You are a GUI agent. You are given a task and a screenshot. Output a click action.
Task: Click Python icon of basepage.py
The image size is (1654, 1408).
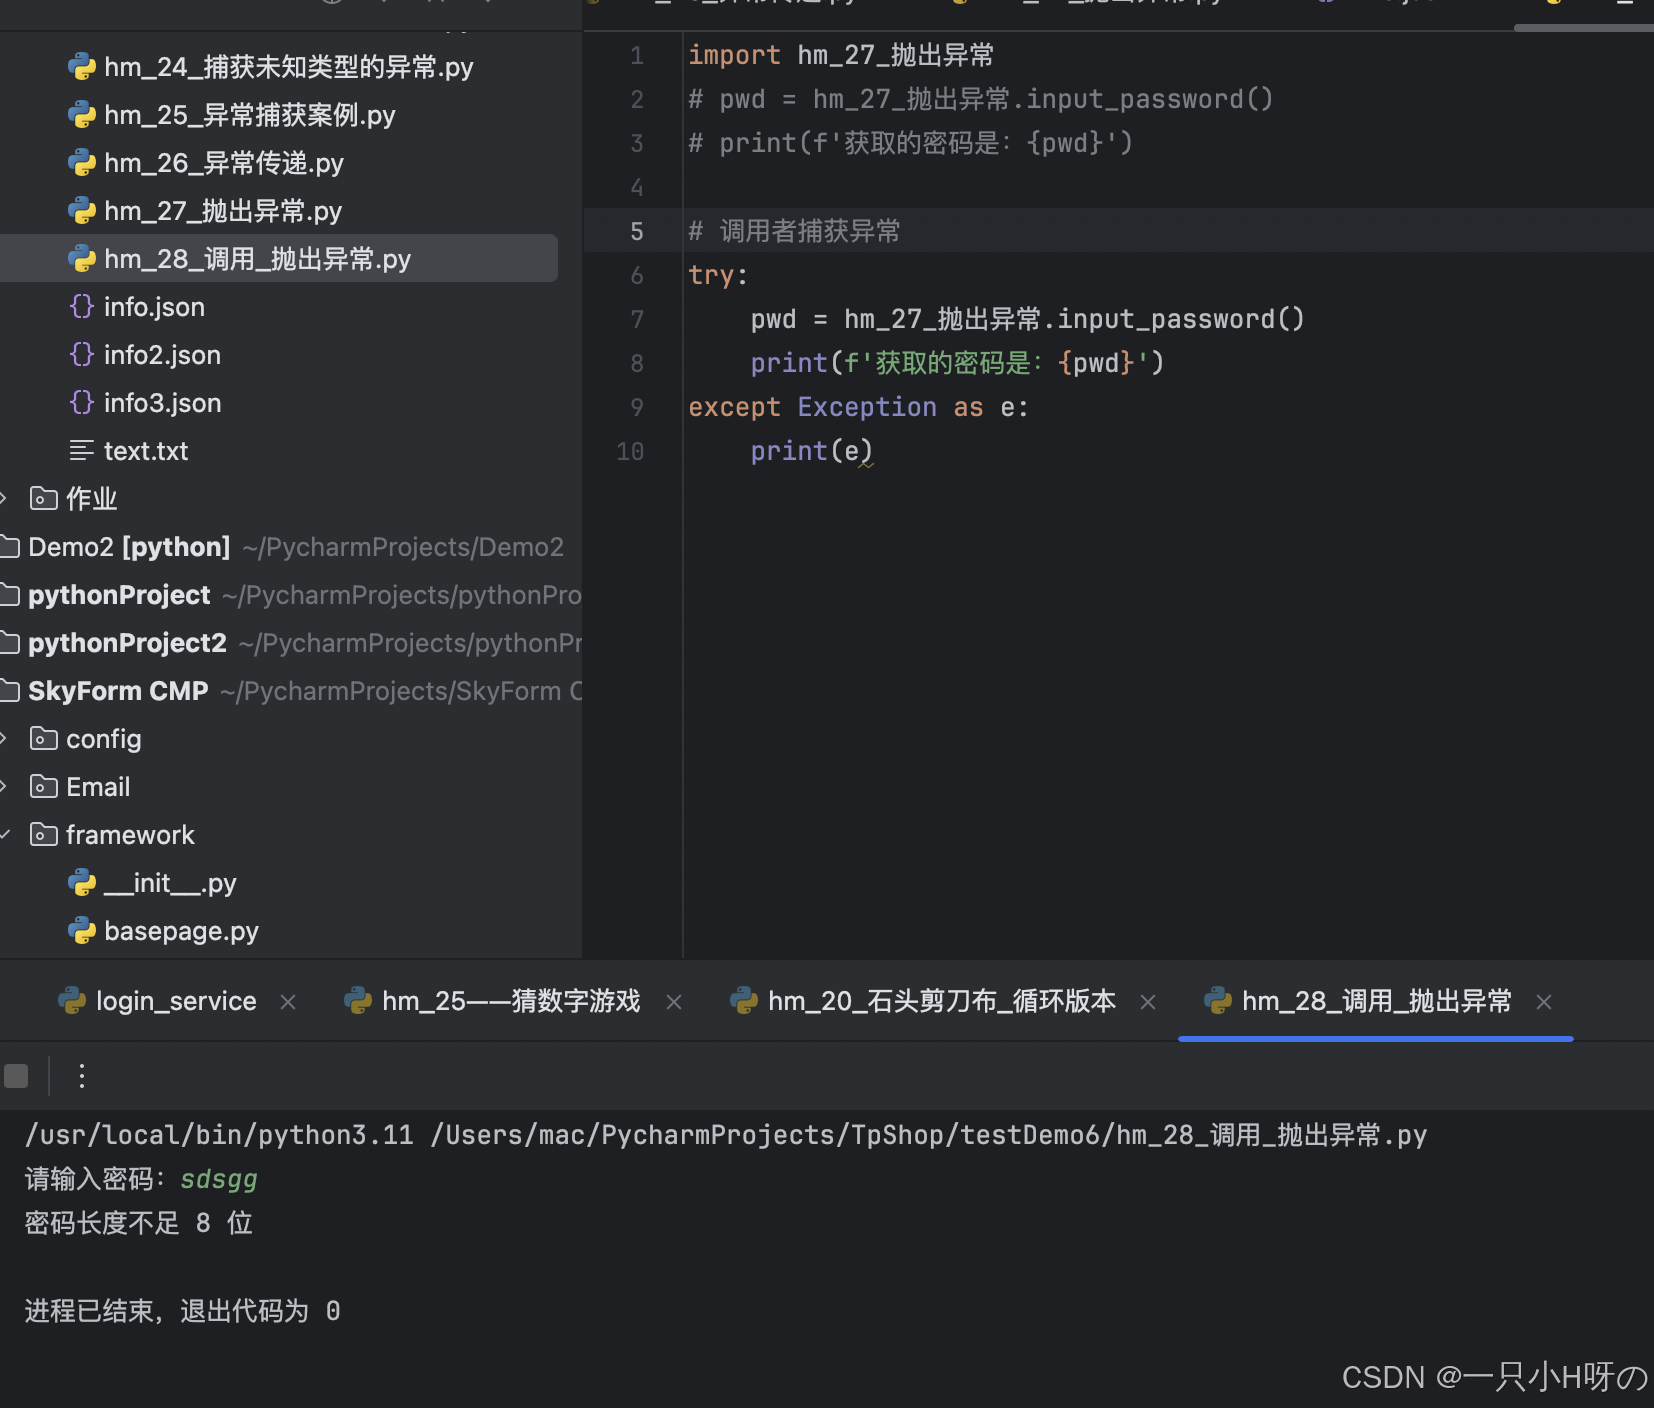[82, 931]
